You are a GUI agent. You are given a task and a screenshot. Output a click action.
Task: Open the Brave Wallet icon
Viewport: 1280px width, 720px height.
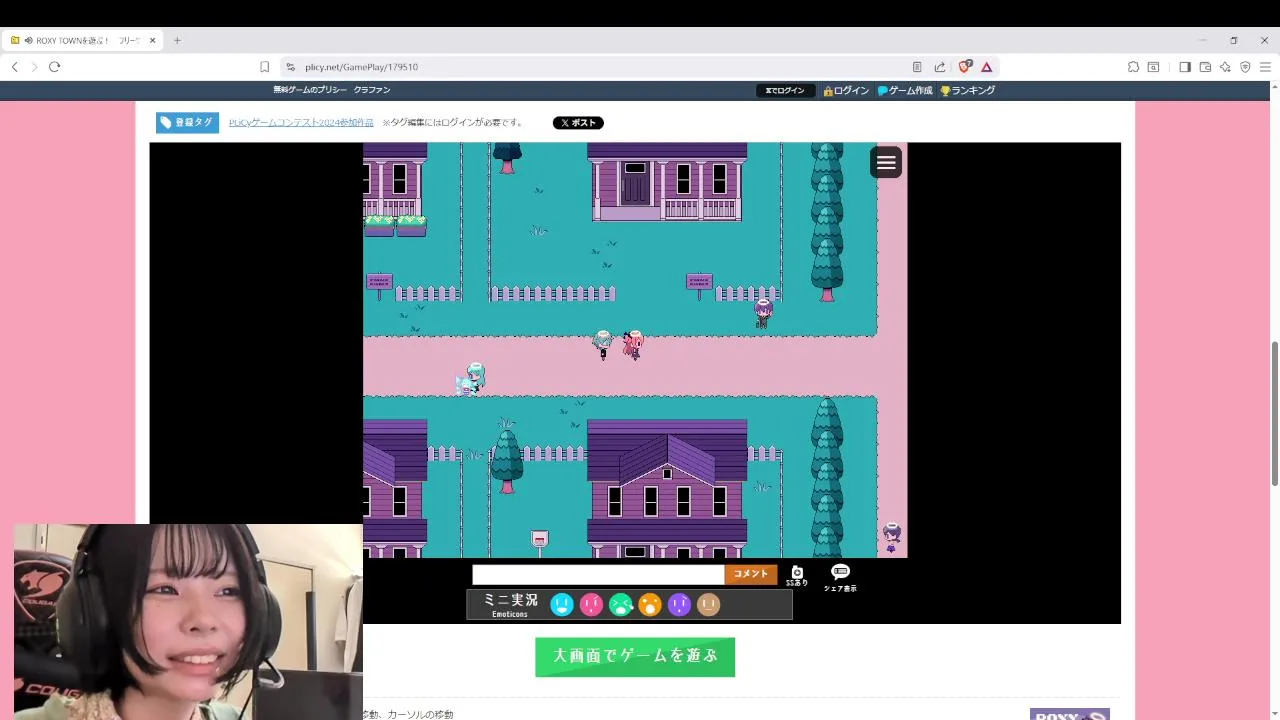(x=1205, y=67)
